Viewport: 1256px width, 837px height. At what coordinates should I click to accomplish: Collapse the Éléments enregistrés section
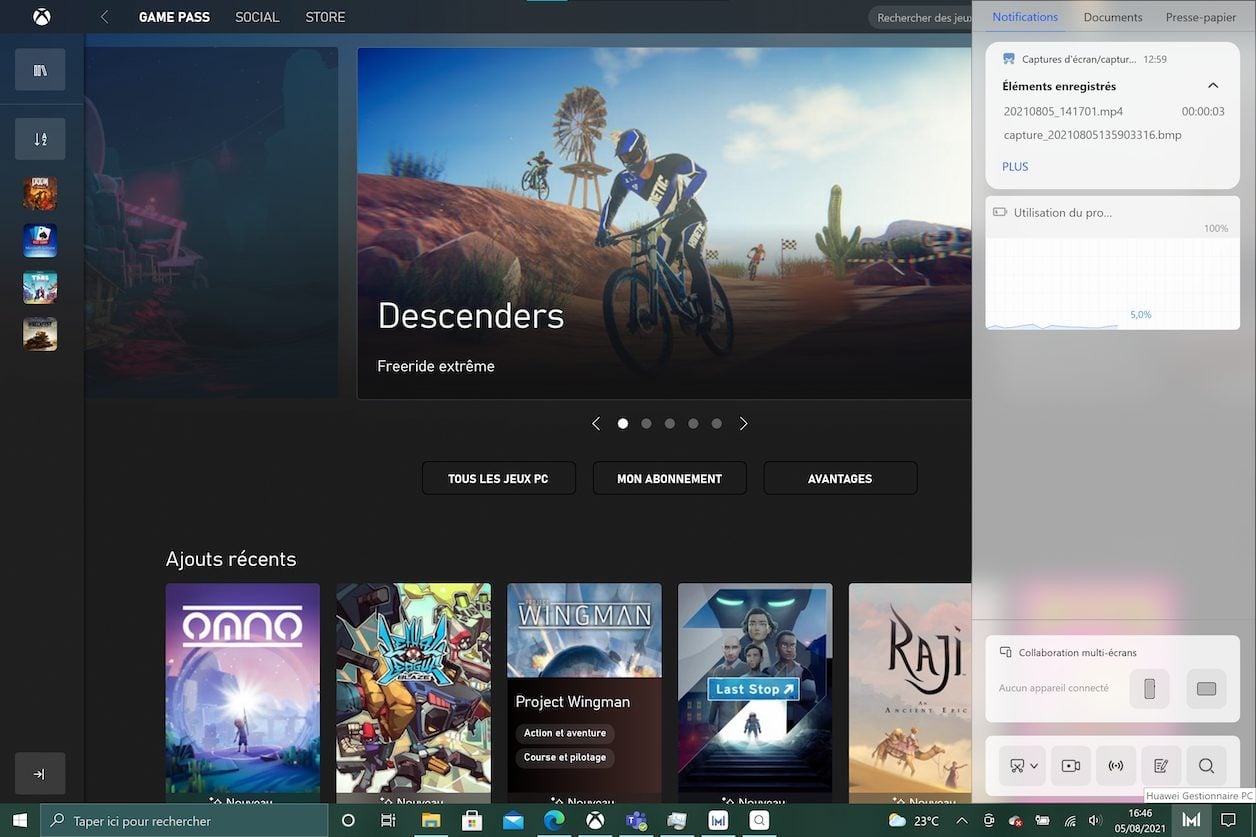[x=1213, y=86]
